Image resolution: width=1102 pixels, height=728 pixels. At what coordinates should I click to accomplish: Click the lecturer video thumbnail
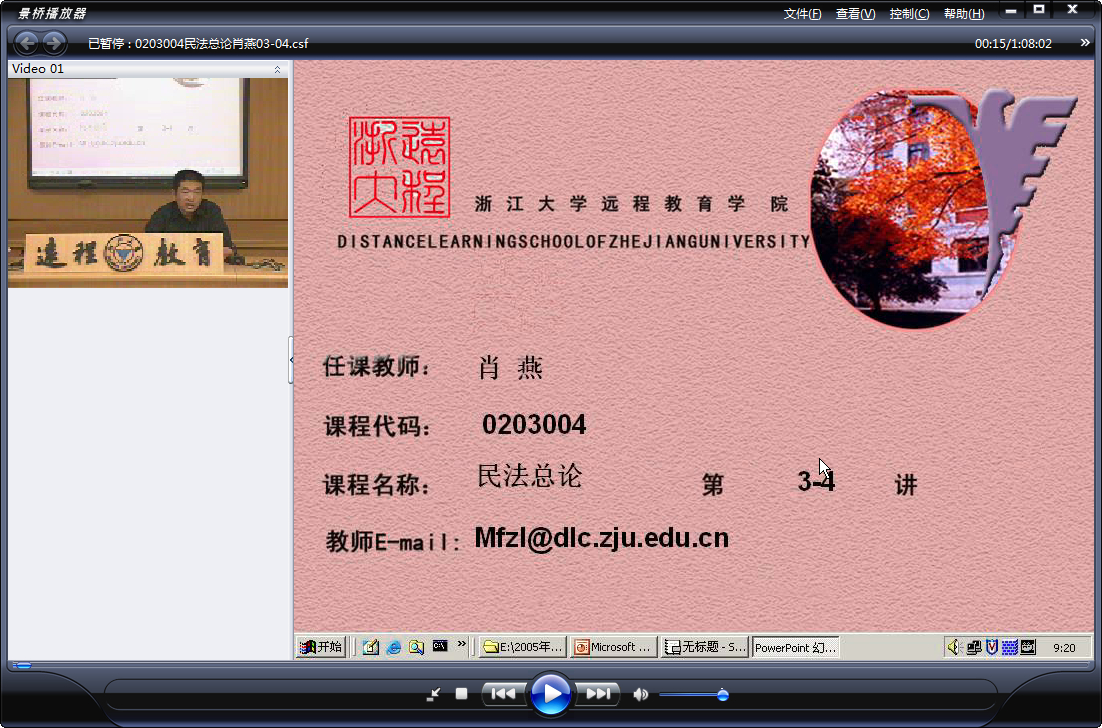[148, 183]
